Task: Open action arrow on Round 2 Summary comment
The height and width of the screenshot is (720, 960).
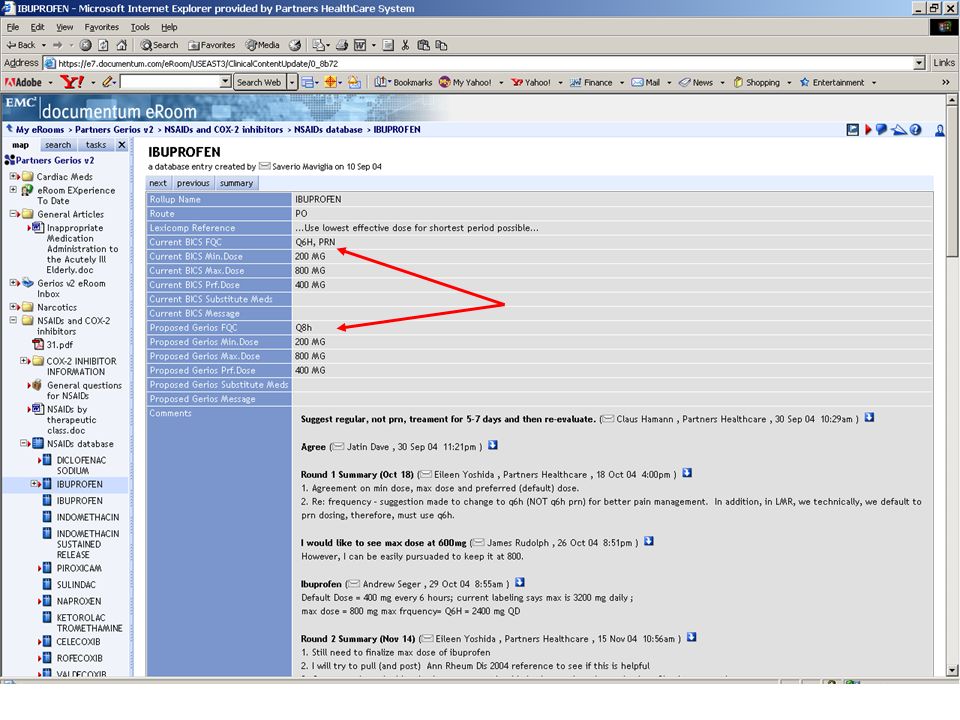Action: (691, 638)
